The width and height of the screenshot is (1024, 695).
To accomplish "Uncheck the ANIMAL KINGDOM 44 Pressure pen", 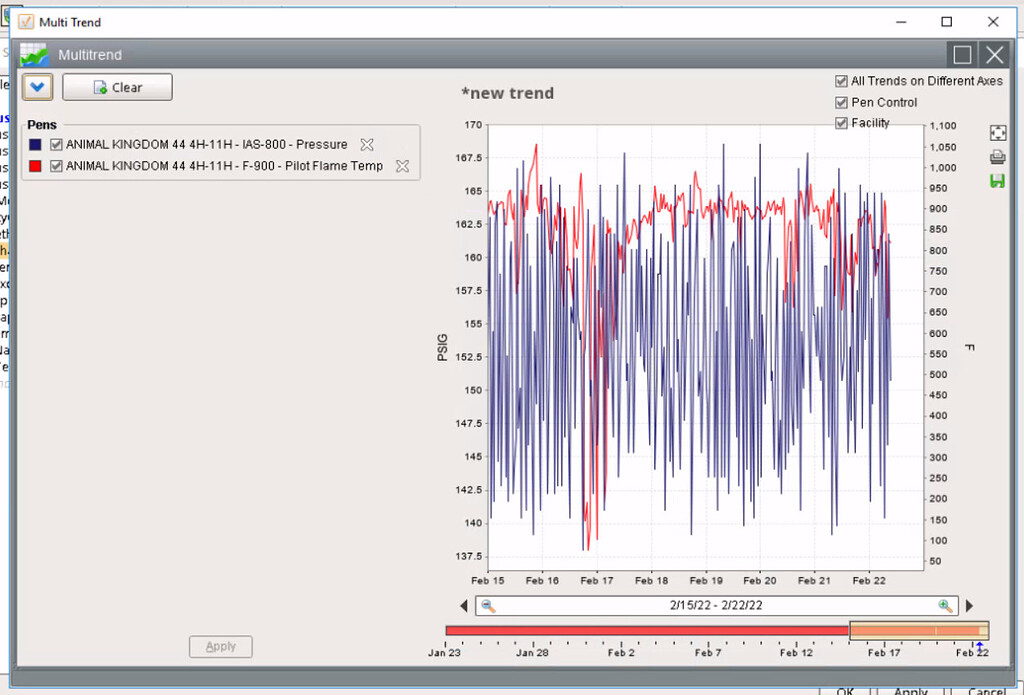I will (x=56, y=144).
